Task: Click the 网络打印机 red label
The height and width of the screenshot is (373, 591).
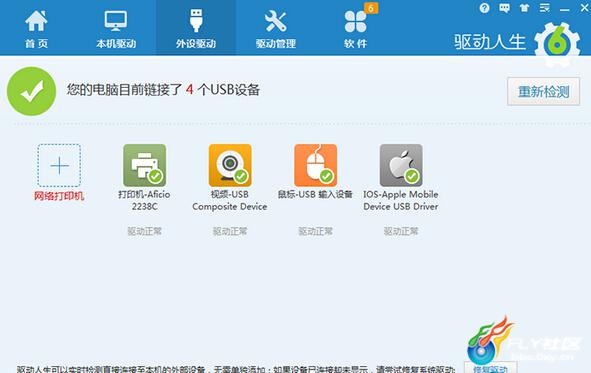Action: point(59,196)
